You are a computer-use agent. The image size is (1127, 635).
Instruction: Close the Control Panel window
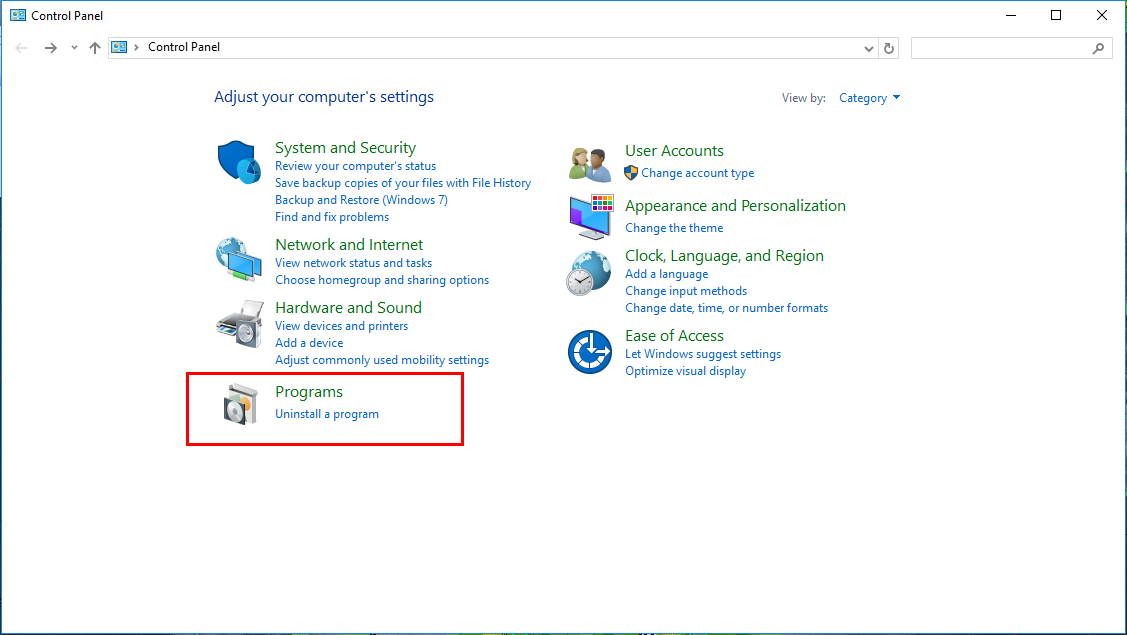pos(1102,15)
